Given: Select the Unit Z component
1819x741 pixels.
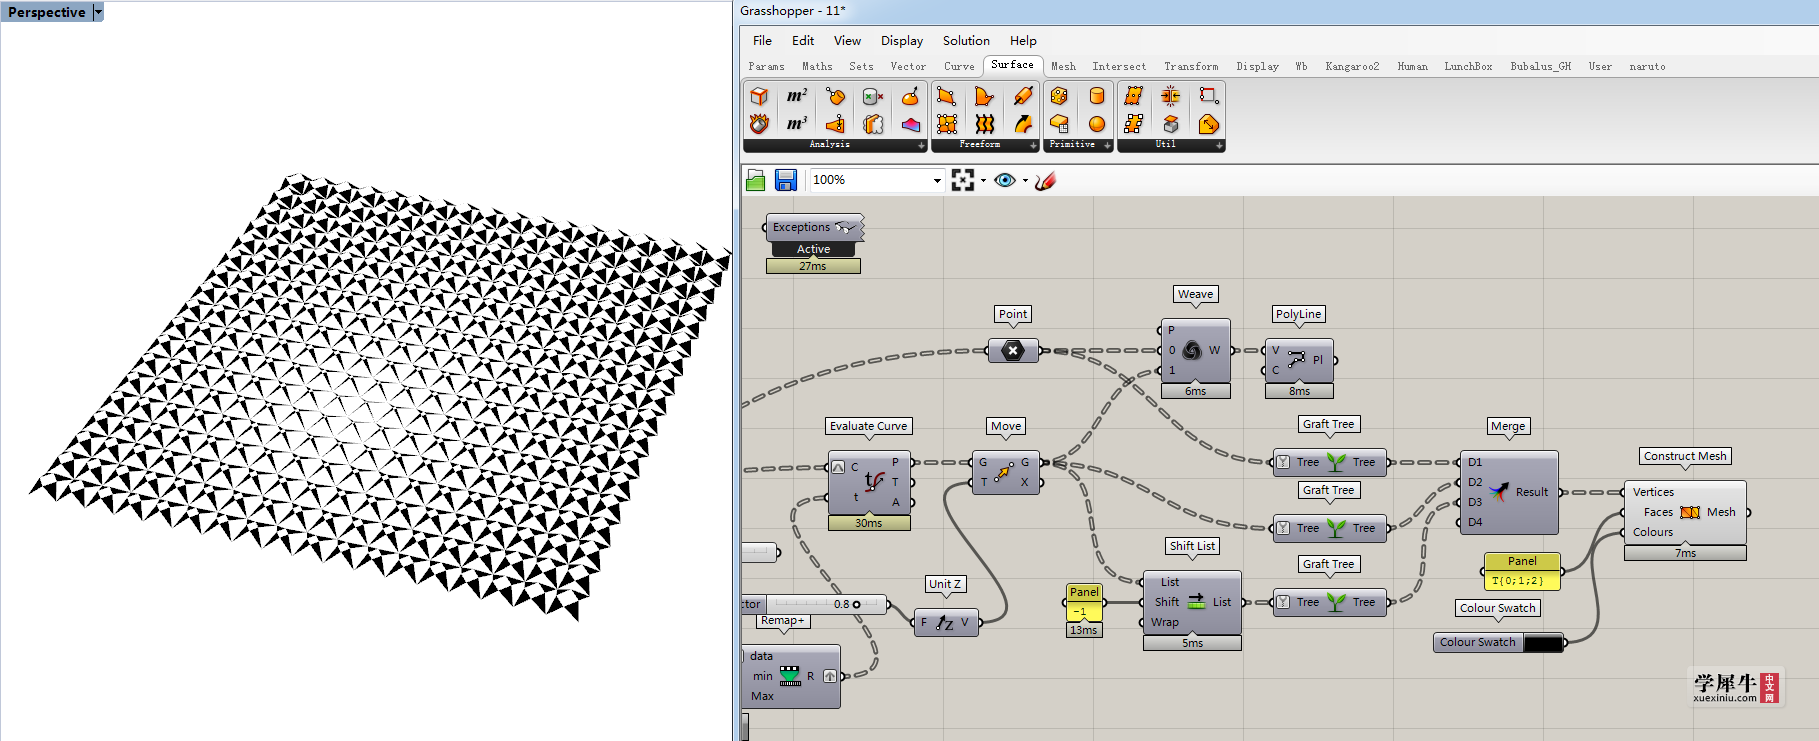Looking at the screenshot, I should pyautogui.click(x=945, y=622).
